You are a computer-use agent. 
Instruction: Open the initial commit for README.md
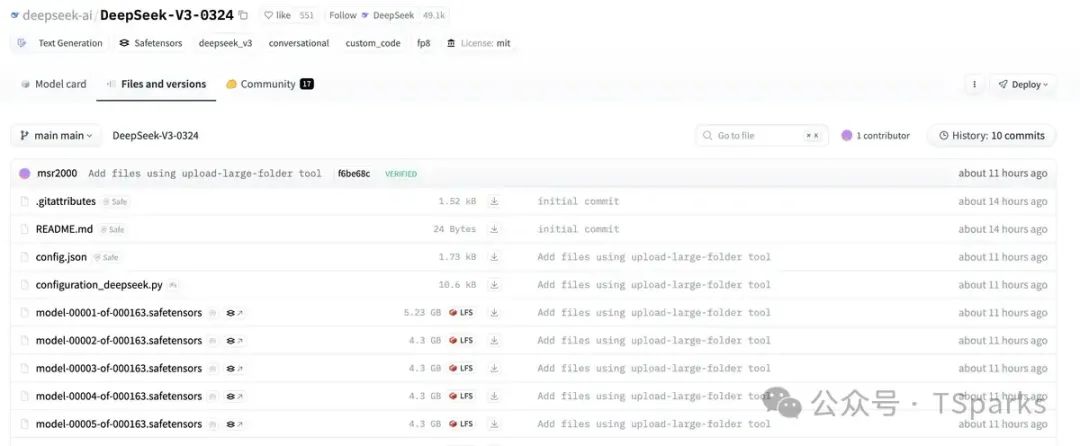pos(579,229)
